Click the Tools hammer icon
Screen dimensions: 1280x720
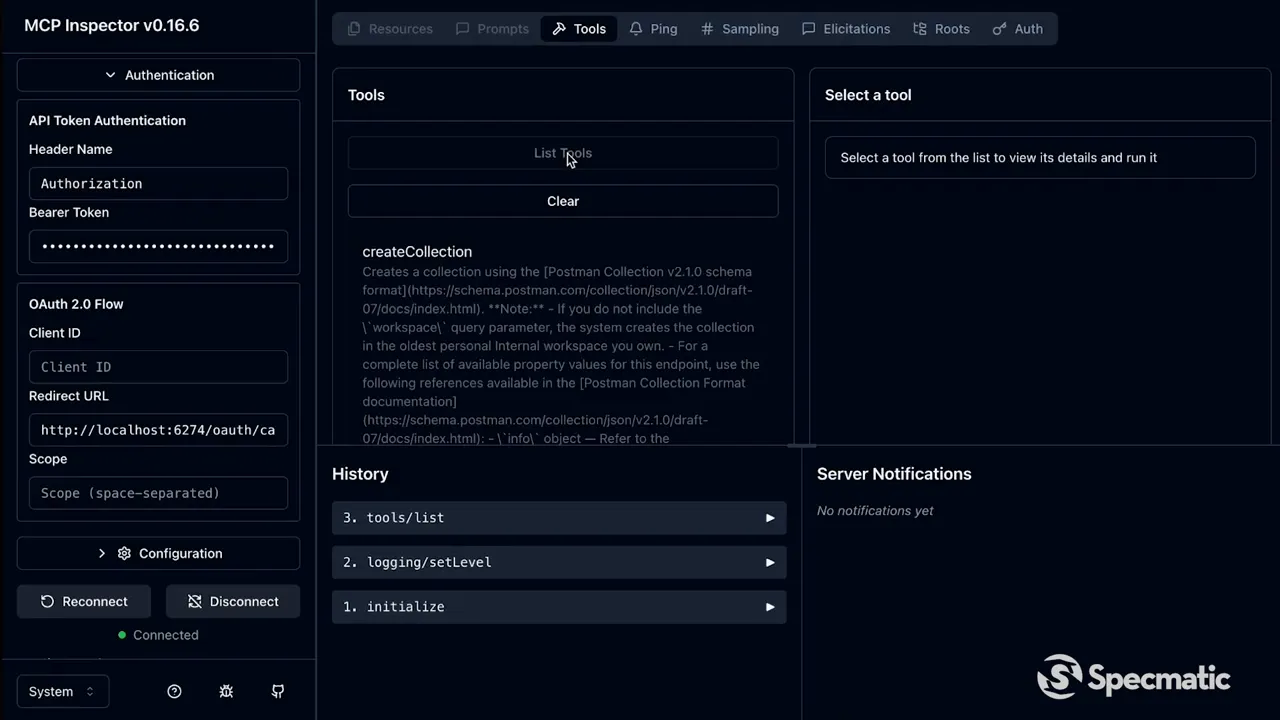coord(559,28)
